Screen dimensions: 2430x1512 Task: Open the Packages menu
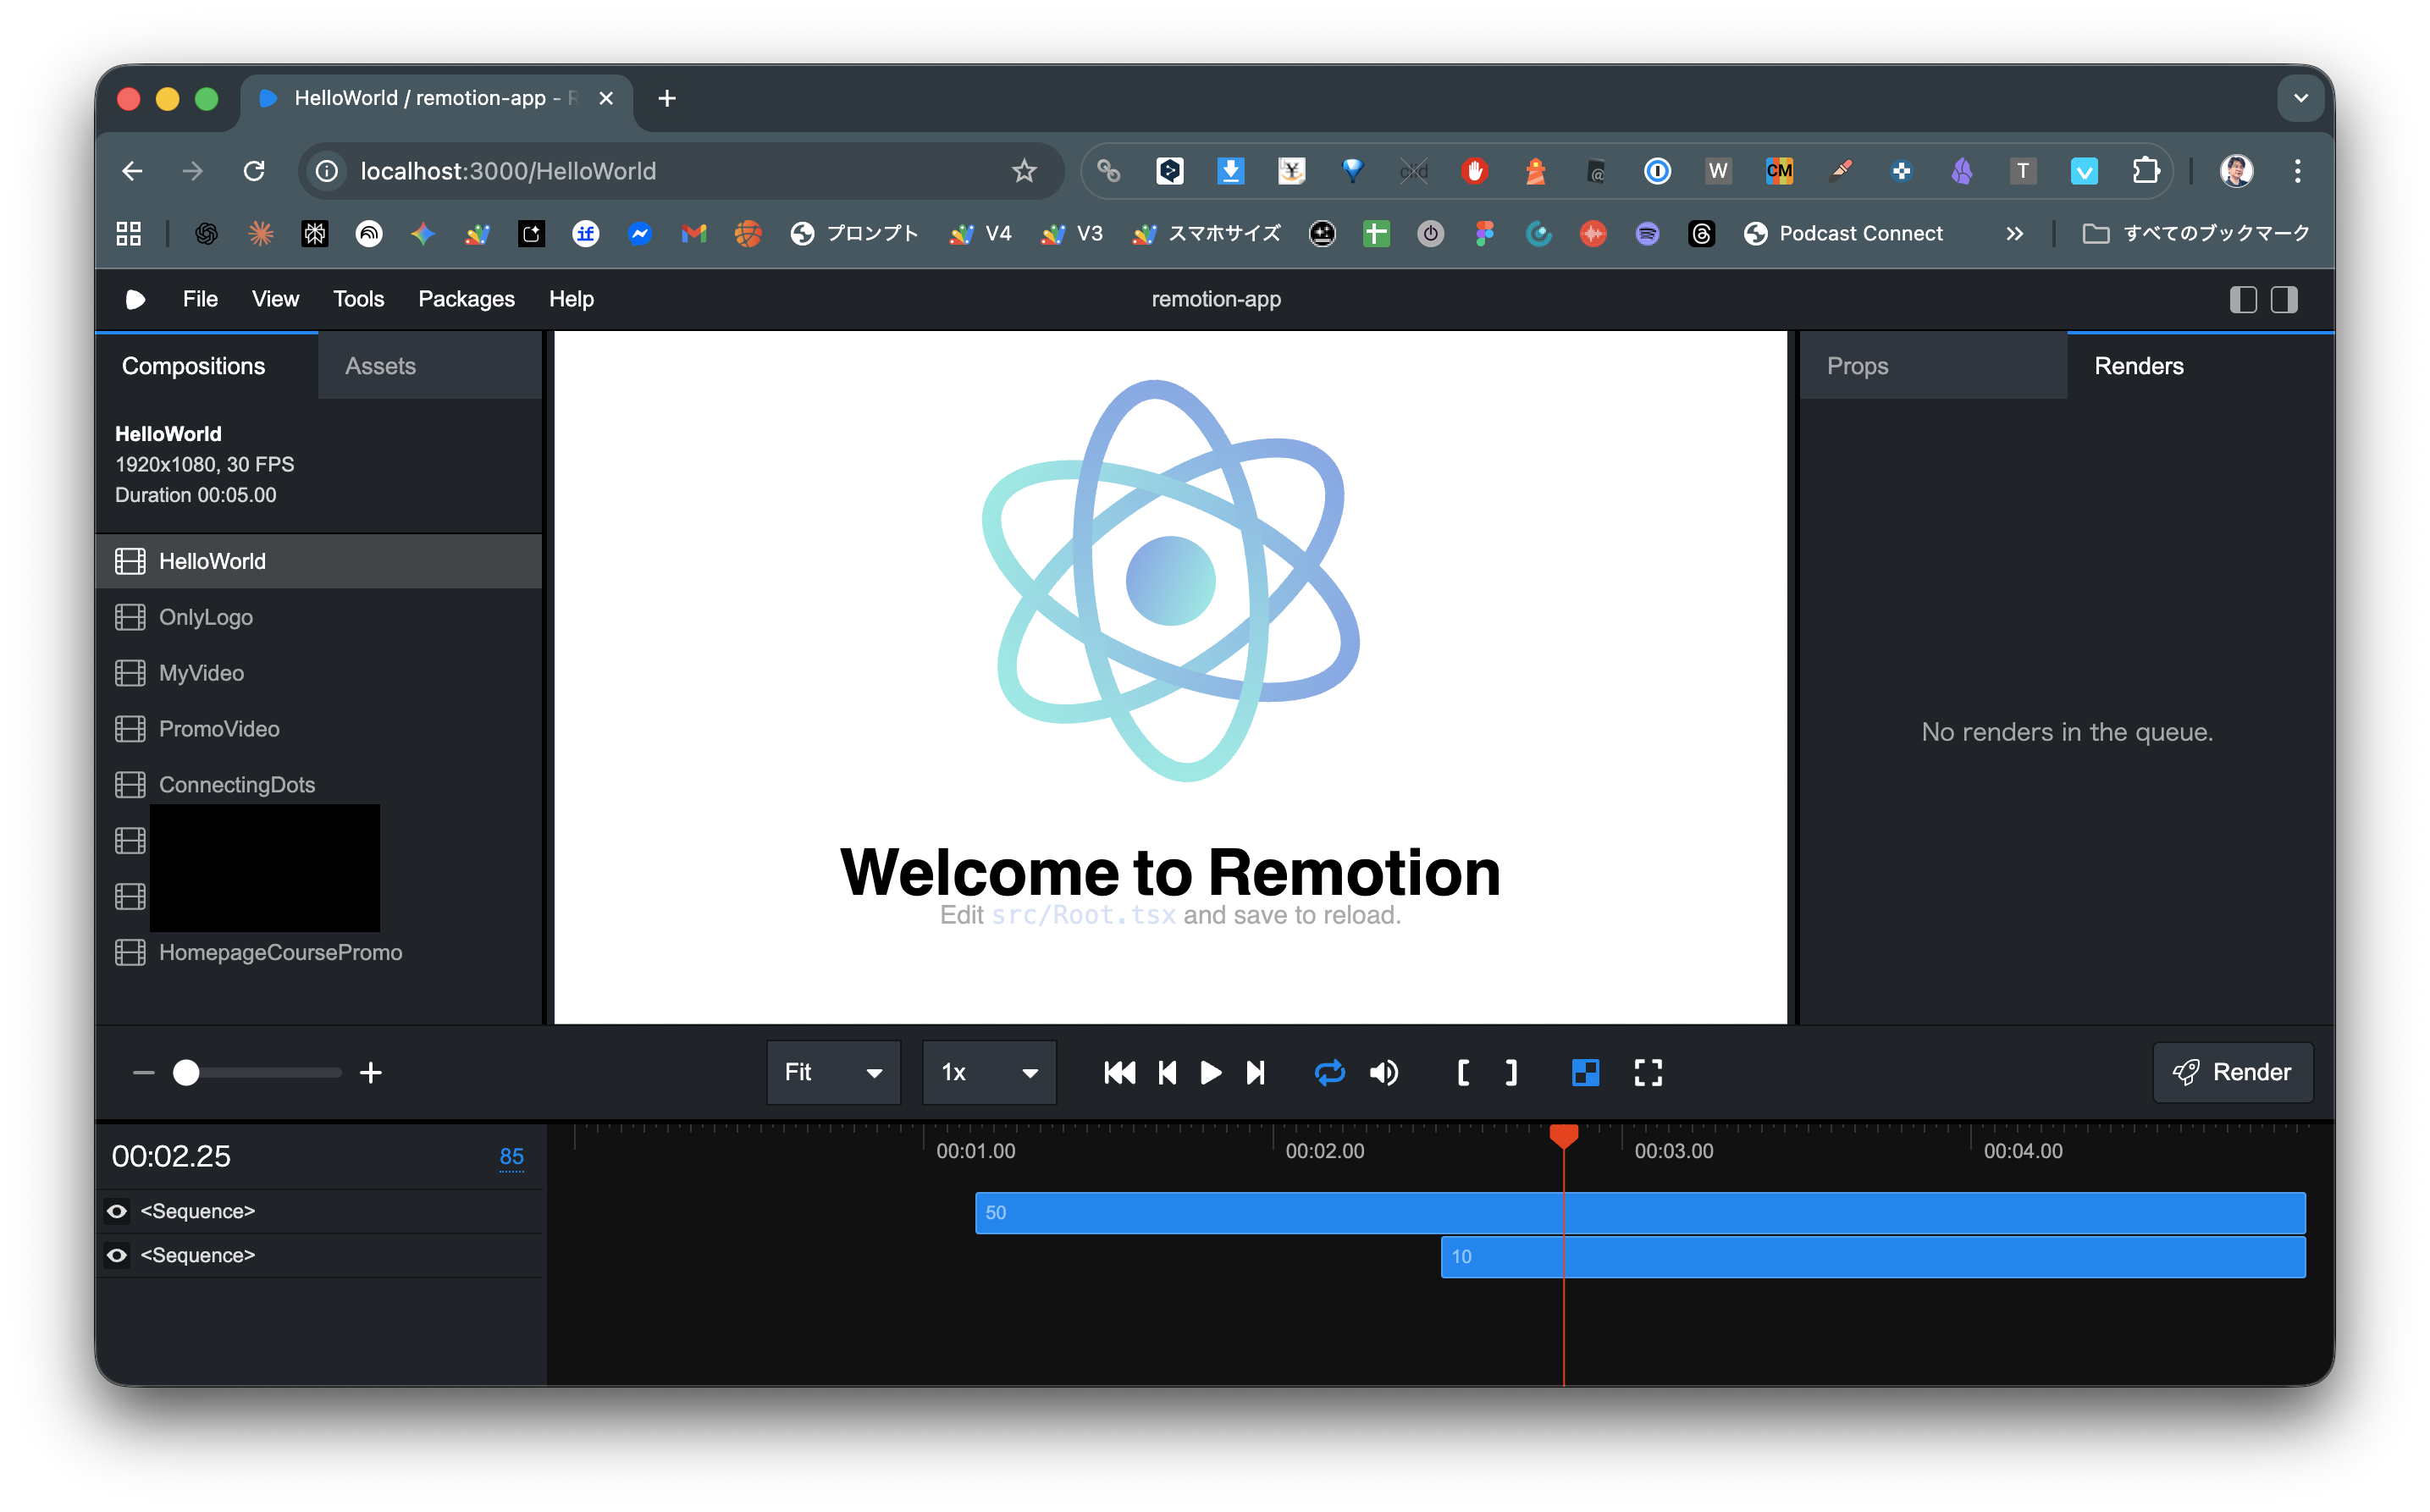tap(466, 299)
